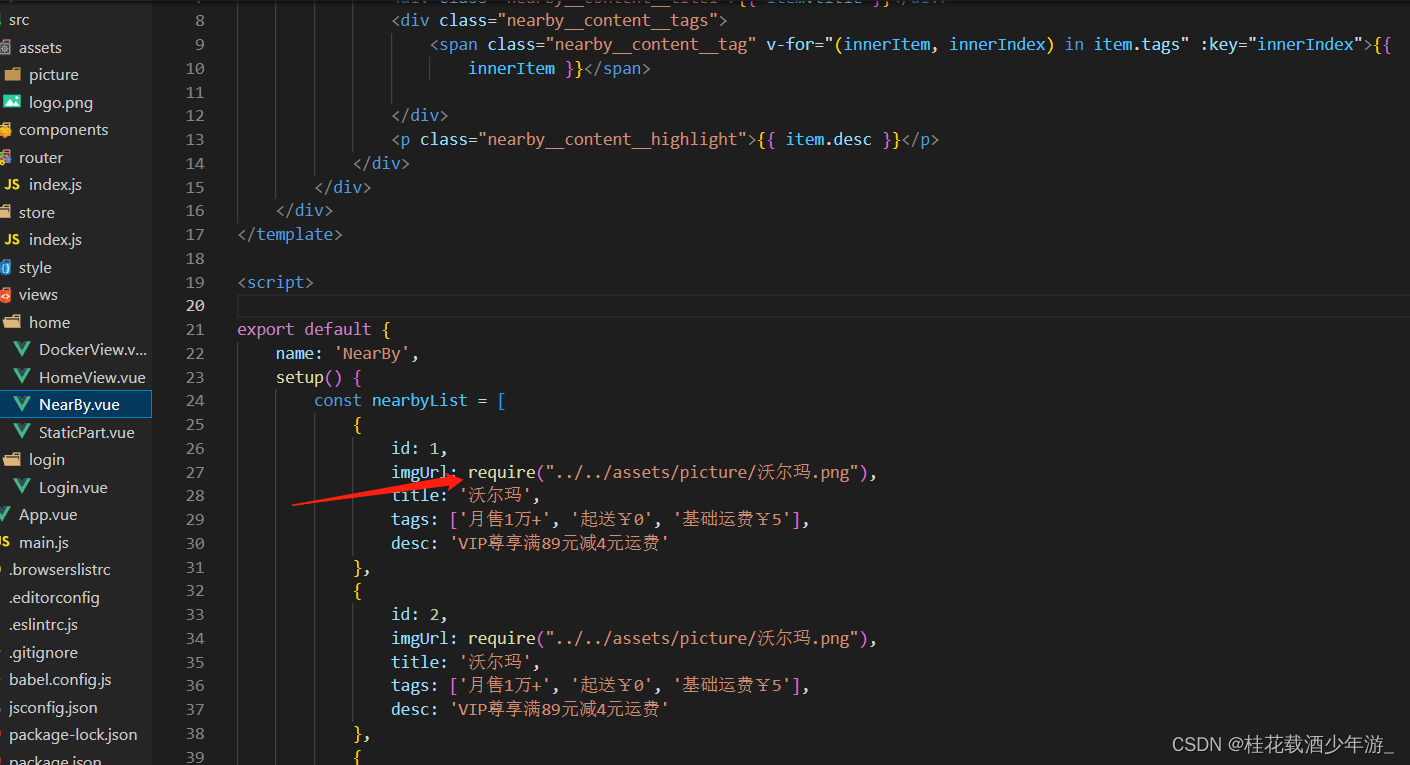Click the Vue icon beside App.vue
The width and height of the screenshot is (1410, 765).
pyautogui.click(x=6, y=515)
